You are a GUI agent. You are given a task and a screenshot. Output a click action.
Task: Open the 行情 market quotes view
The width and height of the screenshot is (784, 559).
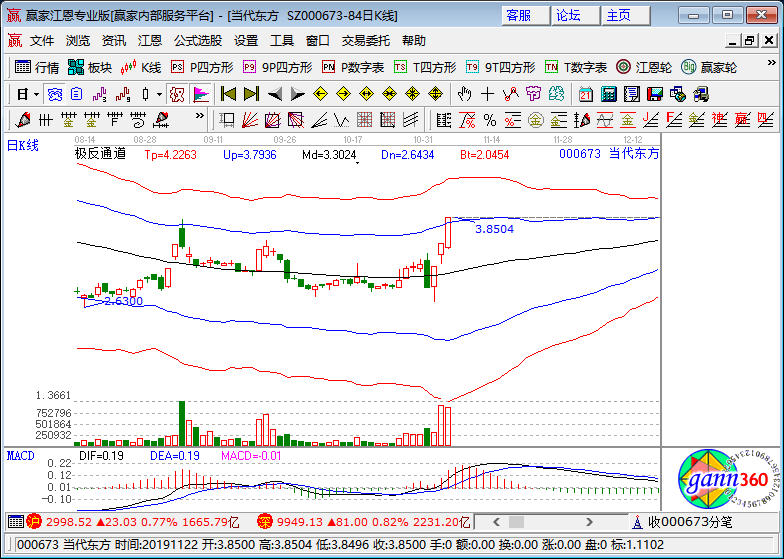37,67
